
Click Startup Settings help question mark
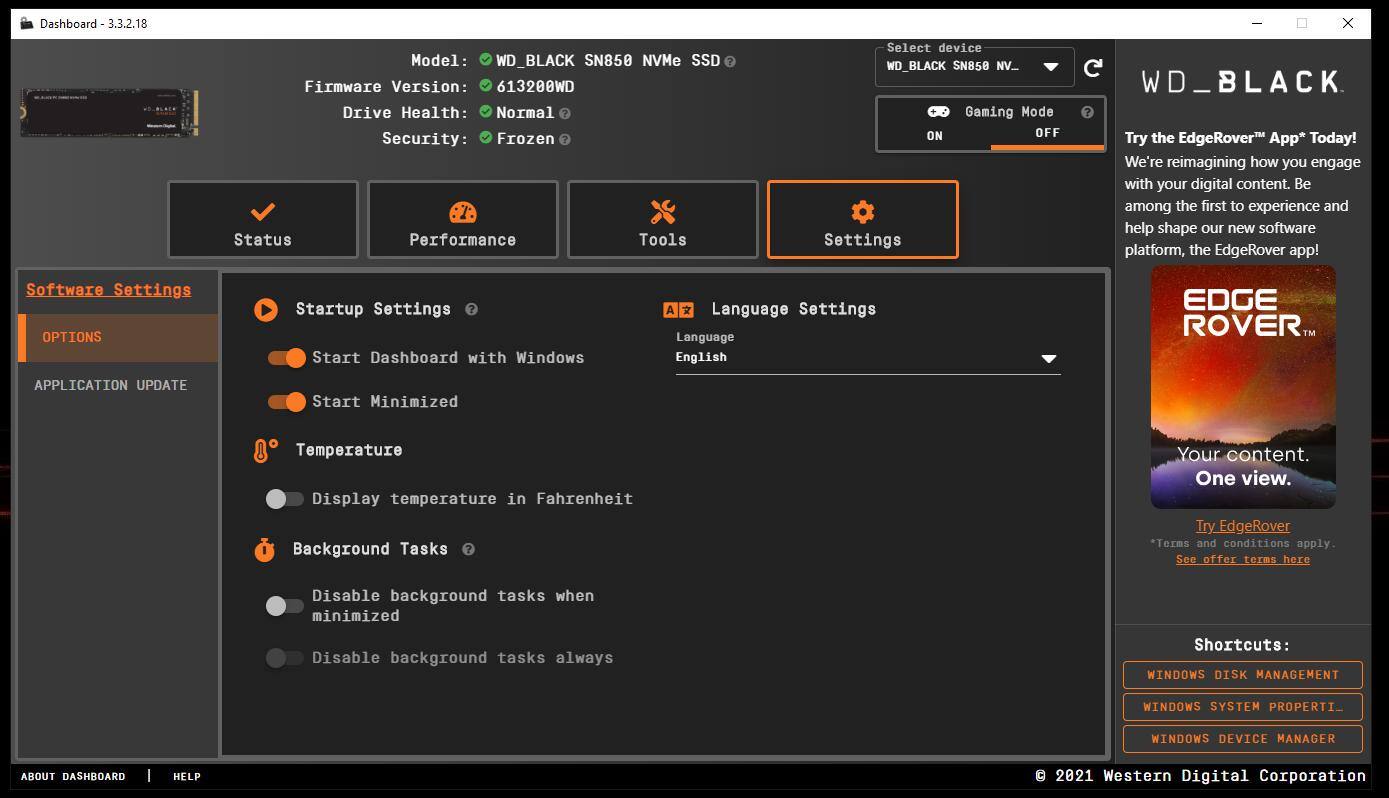click(471, 309)
